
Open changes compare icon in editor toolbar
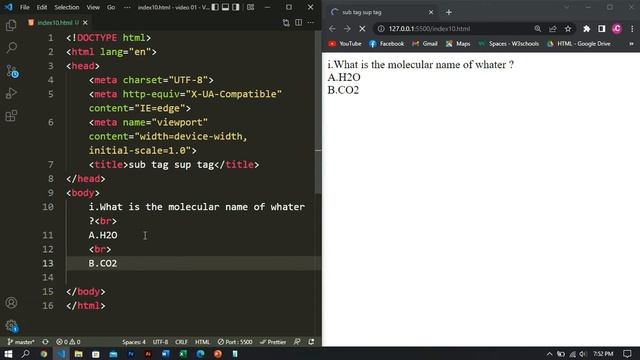[286, 23]
